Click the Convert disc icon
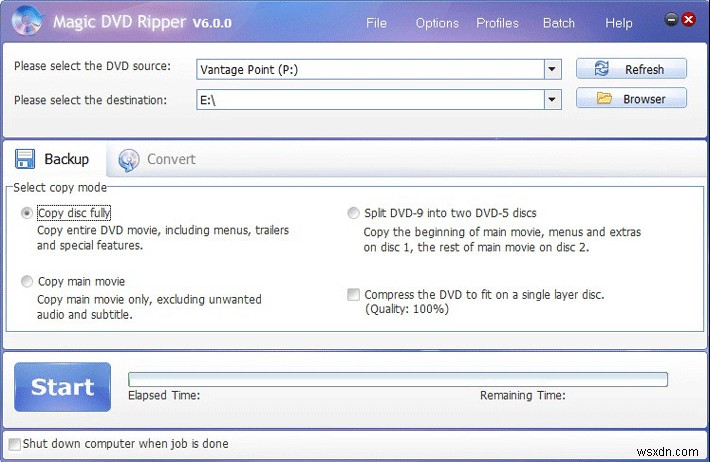 (x=129, y=160)
